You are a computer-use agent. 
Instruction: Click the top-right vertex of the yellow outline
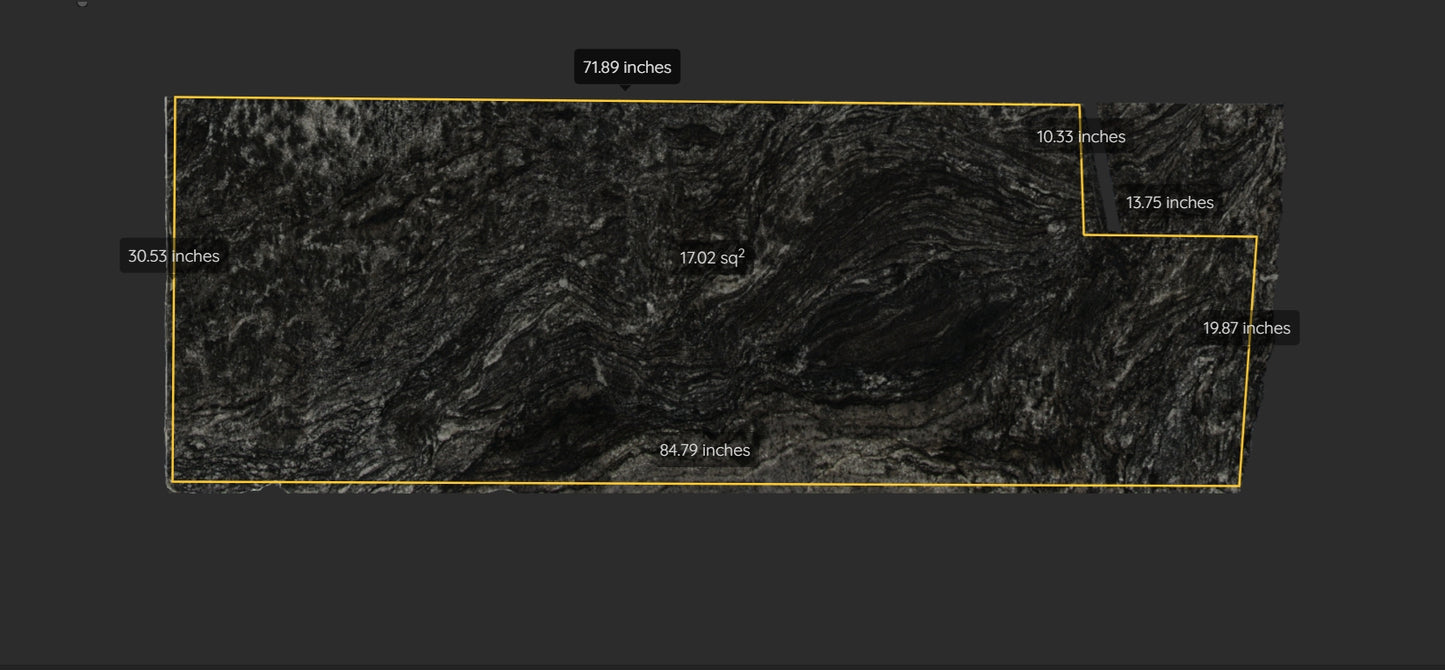pyautogui.click(x=1079, y=103)
